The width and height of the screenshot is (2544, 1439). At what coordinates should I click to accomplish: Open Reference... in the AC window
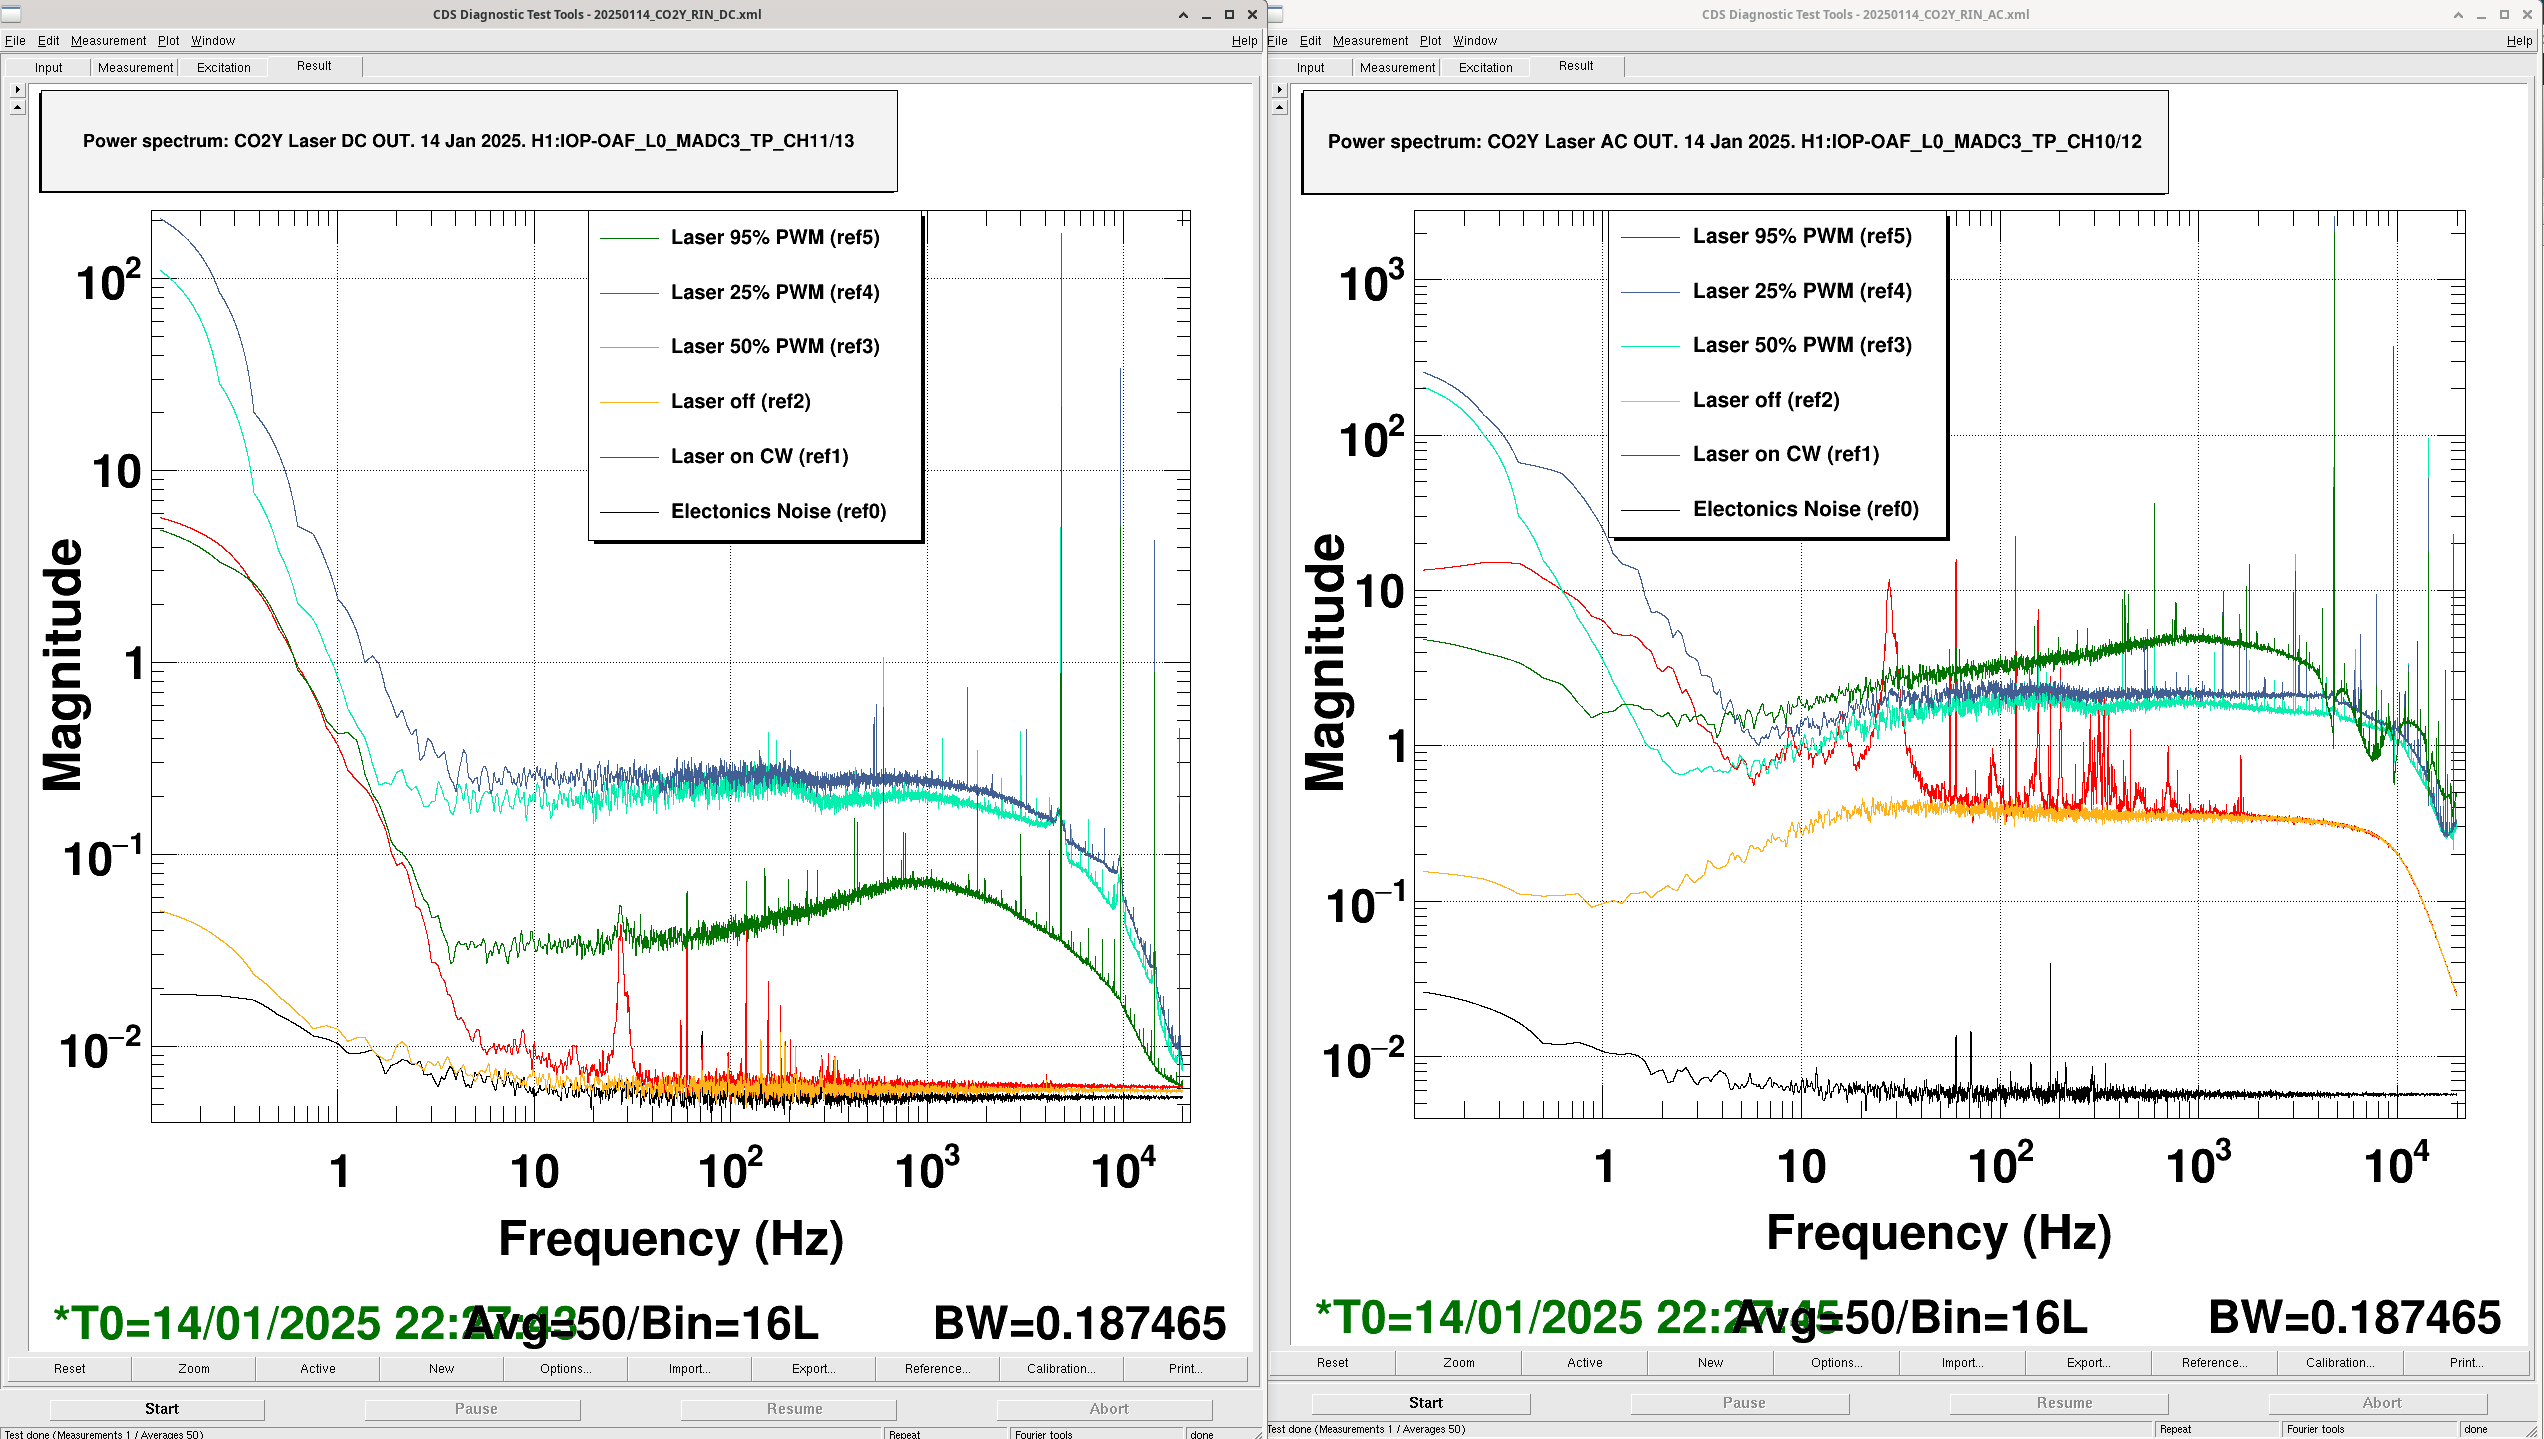coord(2215,1363)
